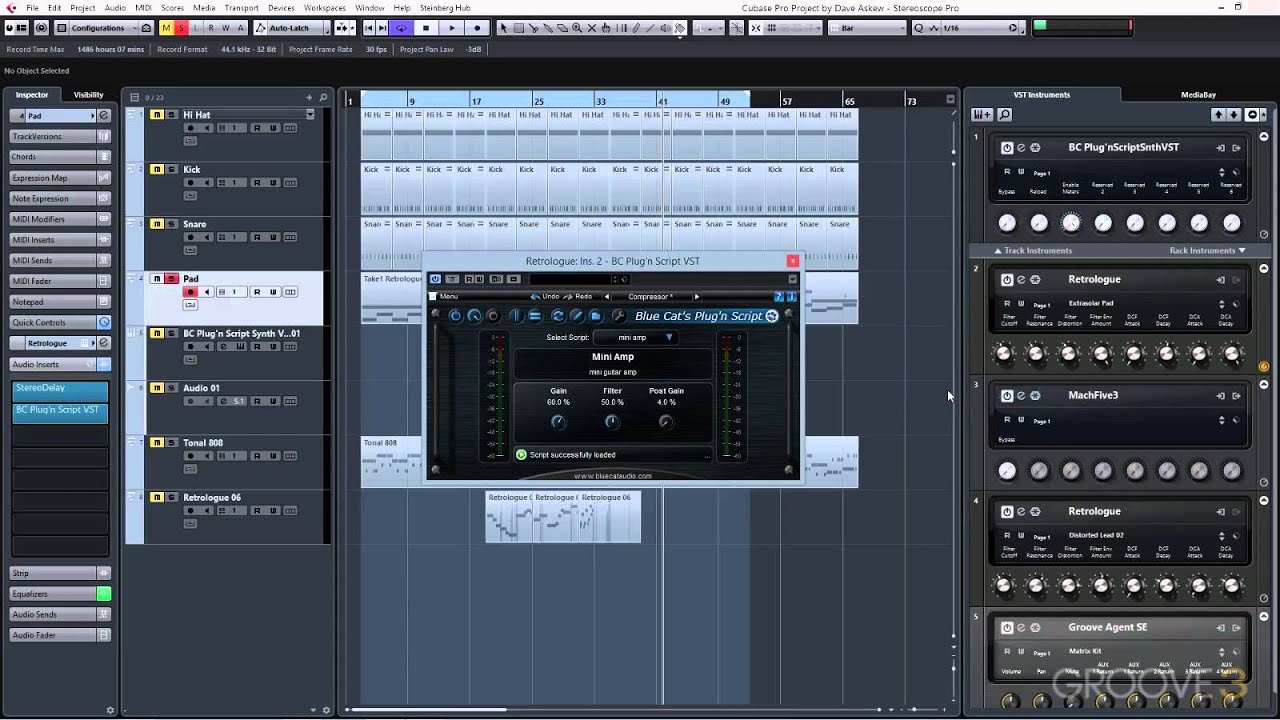
Task: Open Retrologue Extrasolar Pad instrument editor
Action: pos(1021,280)
